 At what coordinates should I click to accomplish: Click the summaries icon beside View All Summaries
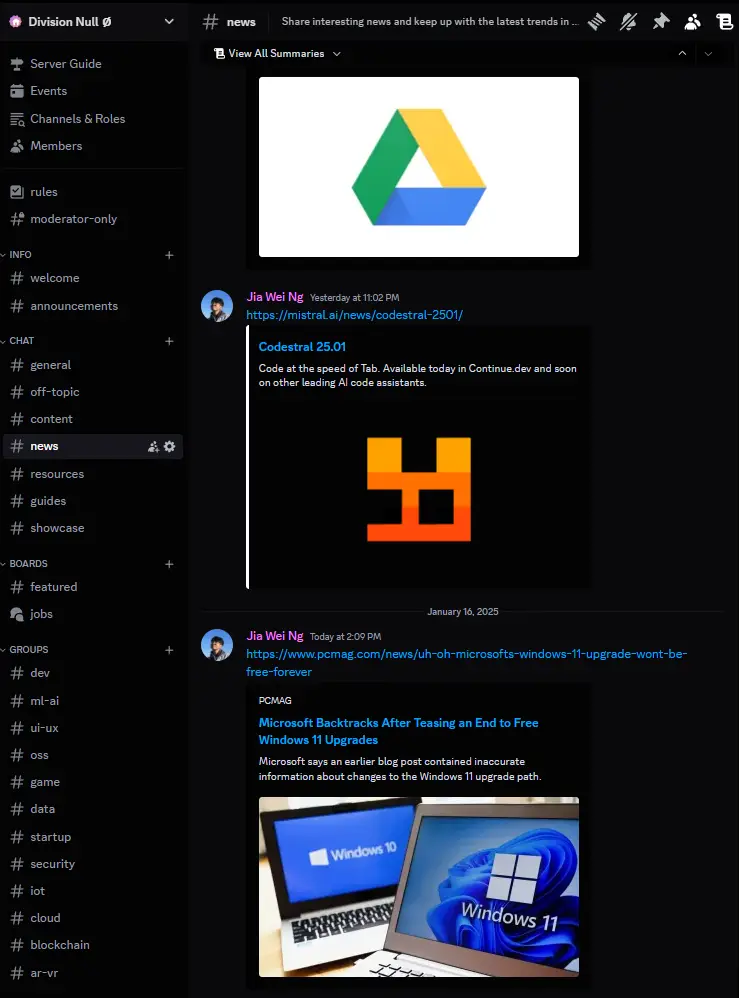click(220, 53)
